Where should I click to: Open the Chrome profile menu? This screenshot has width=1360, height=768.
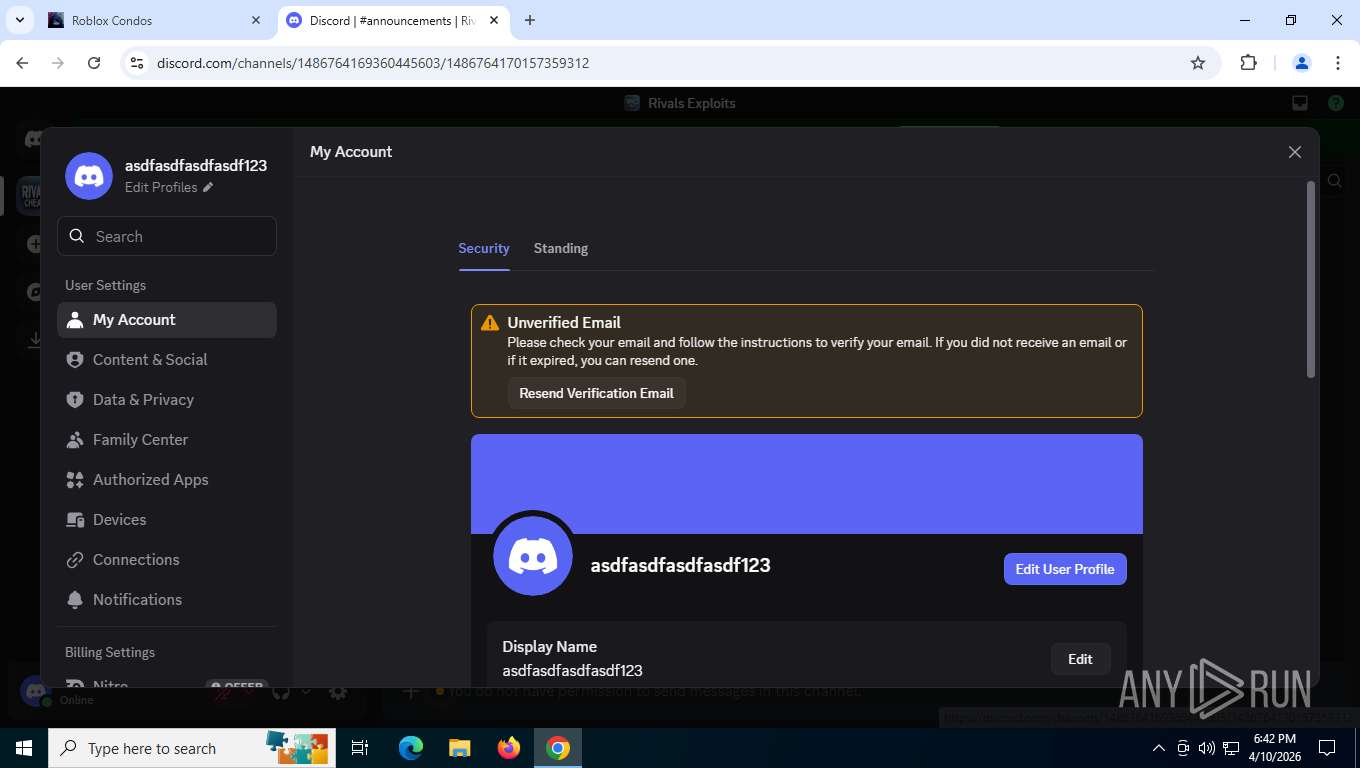tap(1302, 63)
